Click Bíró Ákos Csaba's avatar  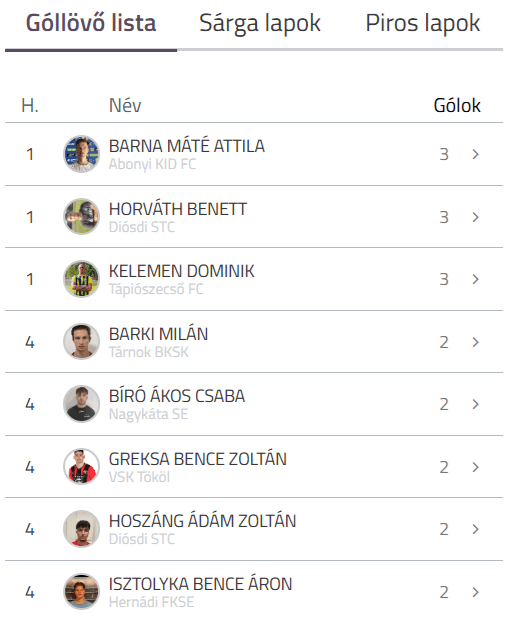coord(81,404)
